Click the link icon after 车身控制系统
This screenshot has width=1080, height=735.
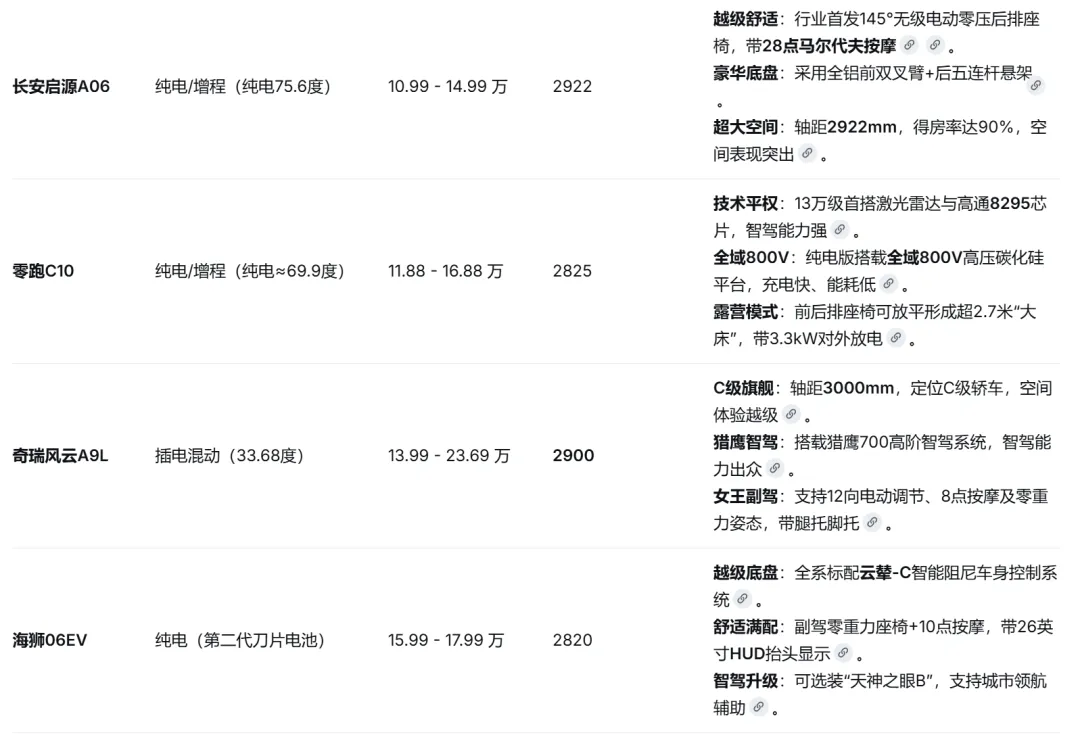(742, 599)
